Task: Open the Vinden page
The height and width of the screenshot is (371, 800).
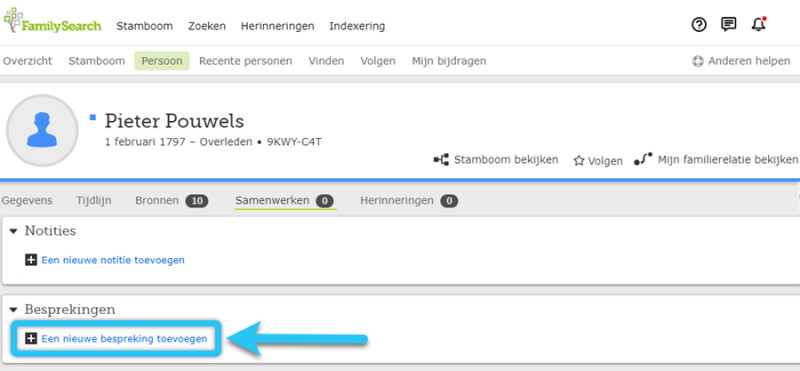Action: [326, 61]
